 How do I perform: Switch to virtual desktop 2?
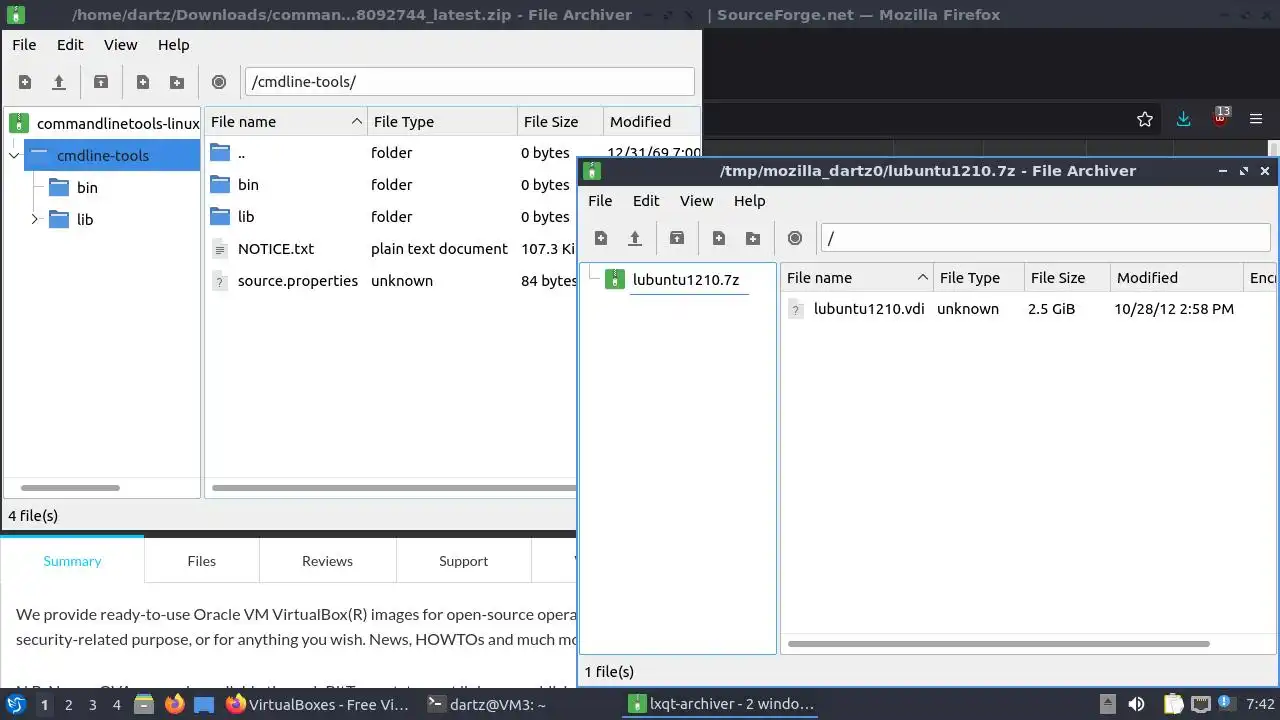pos(68,704)
